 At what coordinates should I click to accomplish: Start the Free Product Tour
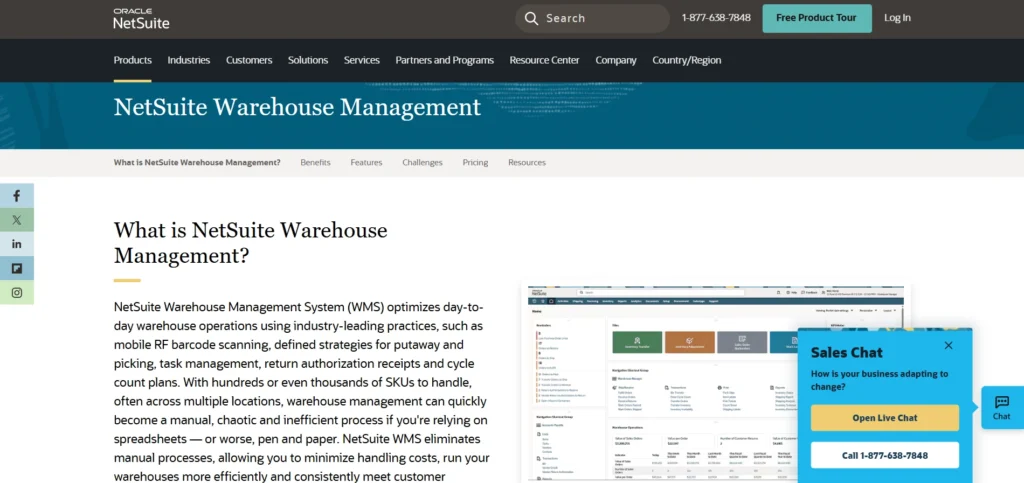816,18
